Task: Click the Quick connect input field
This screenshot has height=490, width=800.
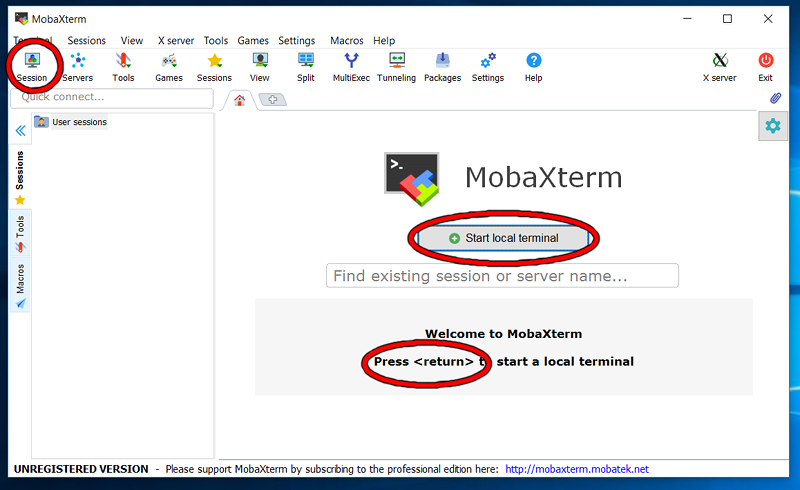Action: tap(112, 97)
